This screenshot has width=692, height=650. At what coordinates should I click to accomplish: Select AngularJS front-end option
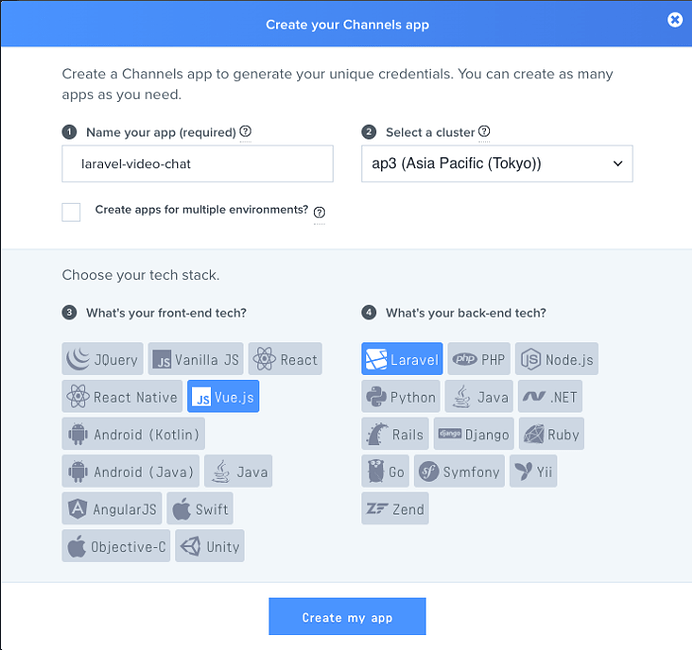112,508
